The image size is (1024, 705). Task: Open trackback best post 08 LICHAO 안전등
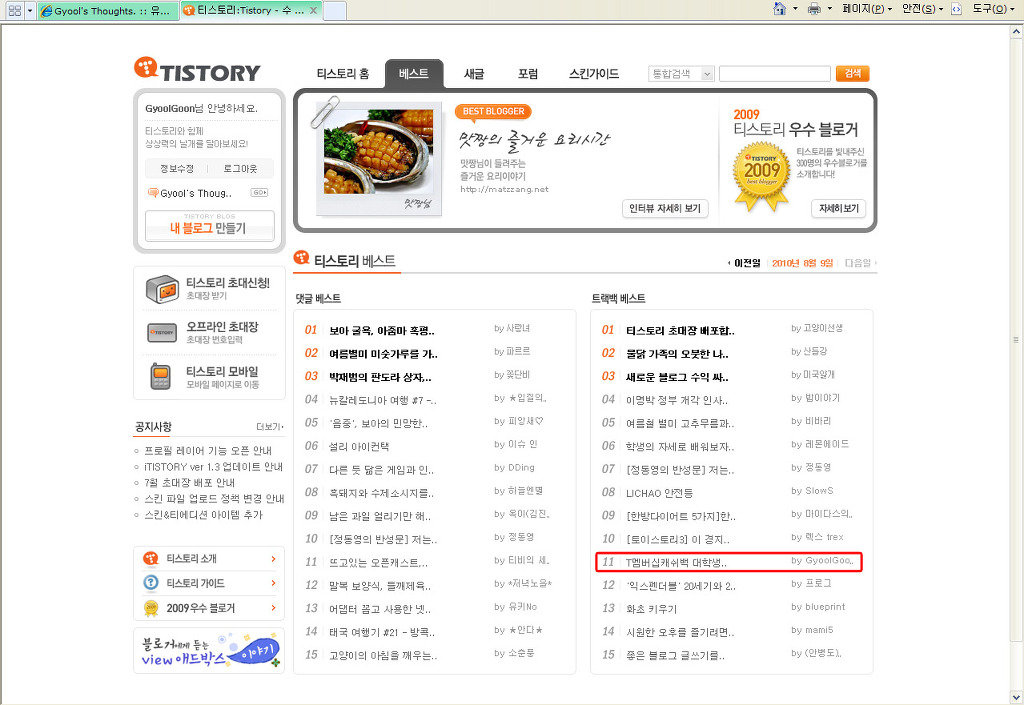(x=660, y=493)
